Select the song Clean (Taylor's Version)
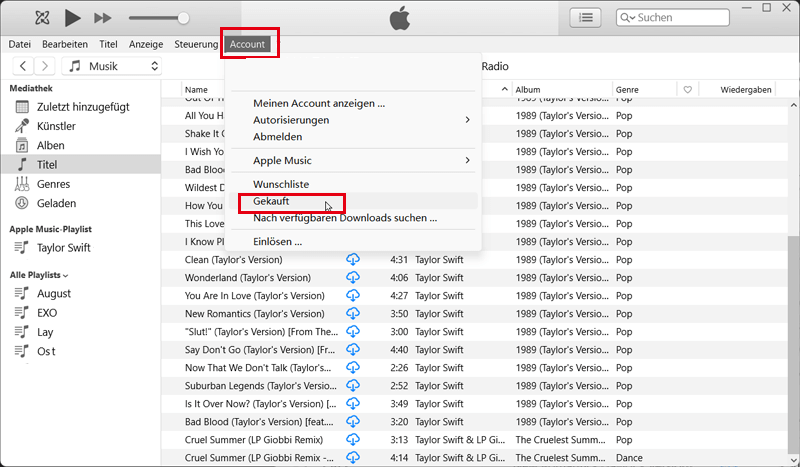The width and height of the screenshot is (800, 467). (234, 260)
